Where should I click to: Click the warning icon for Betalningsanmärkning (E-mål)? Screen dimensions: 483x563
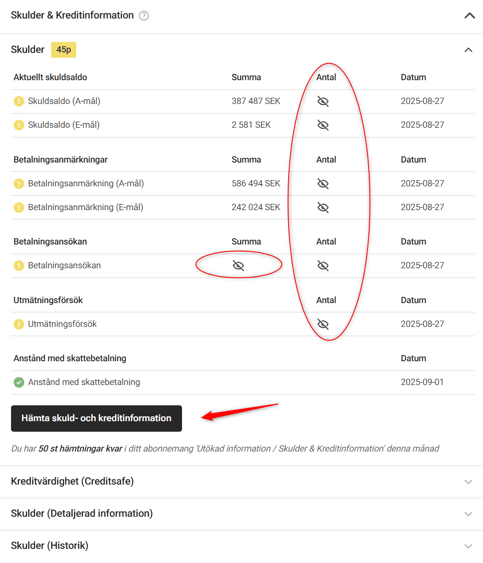[x=19, y=207]
